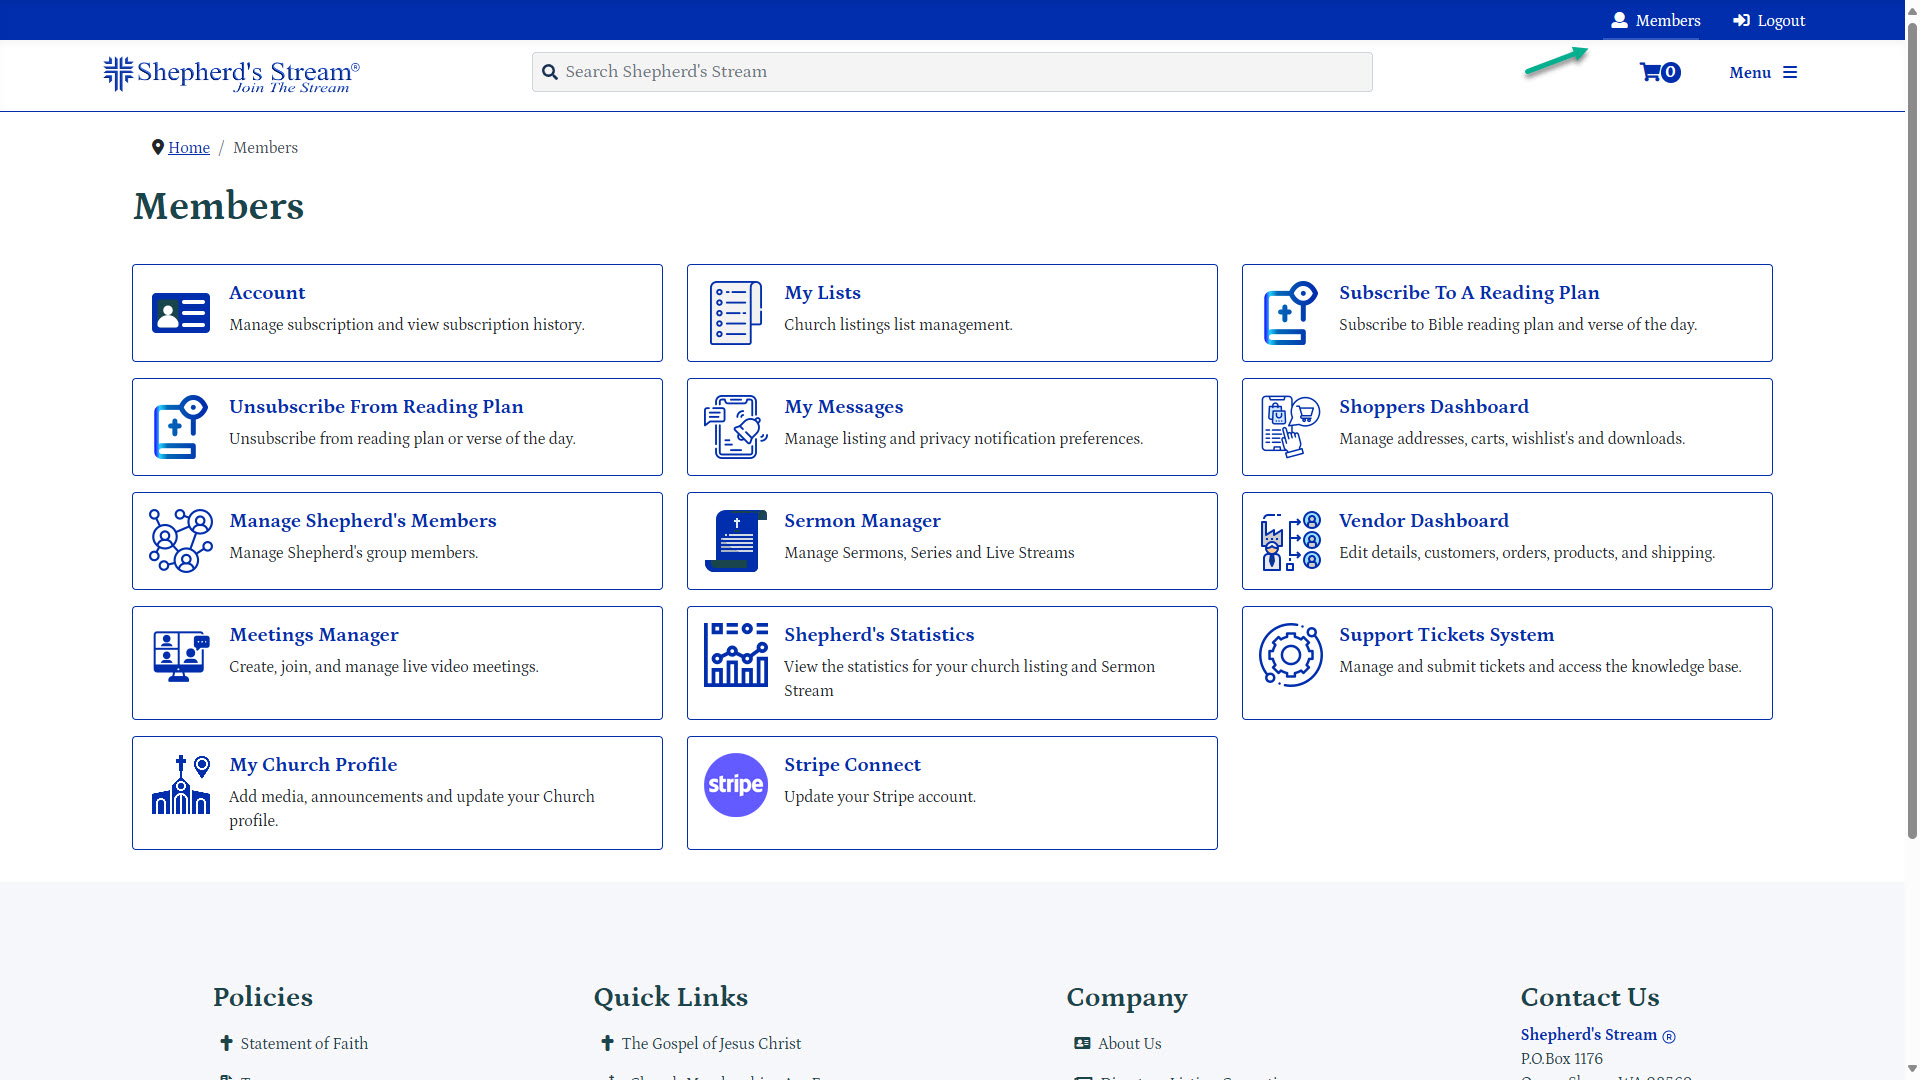
Task: Open the Sermon Manager icon
Action: pos(736,541)
